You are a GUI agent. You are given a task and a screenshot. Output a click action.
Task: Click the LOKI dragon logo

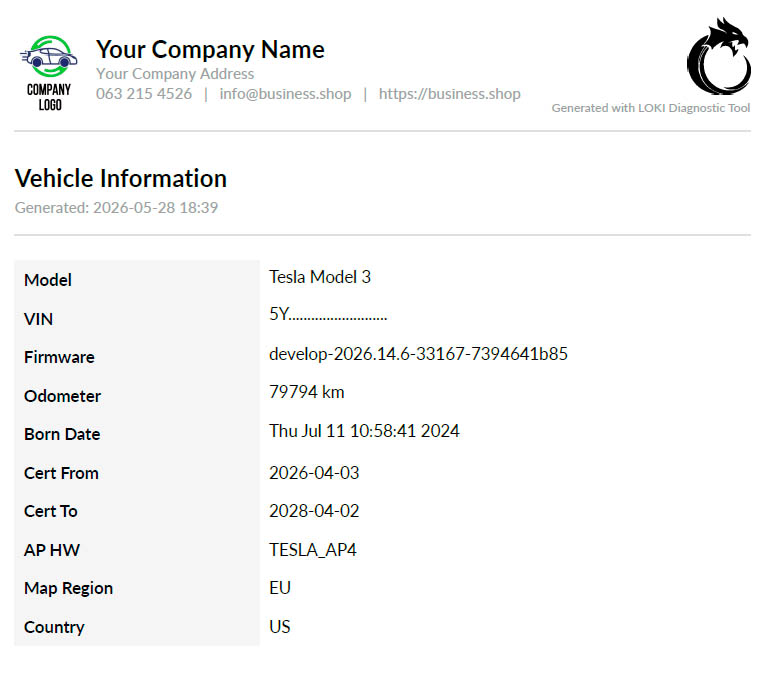(x=719, y=56)
